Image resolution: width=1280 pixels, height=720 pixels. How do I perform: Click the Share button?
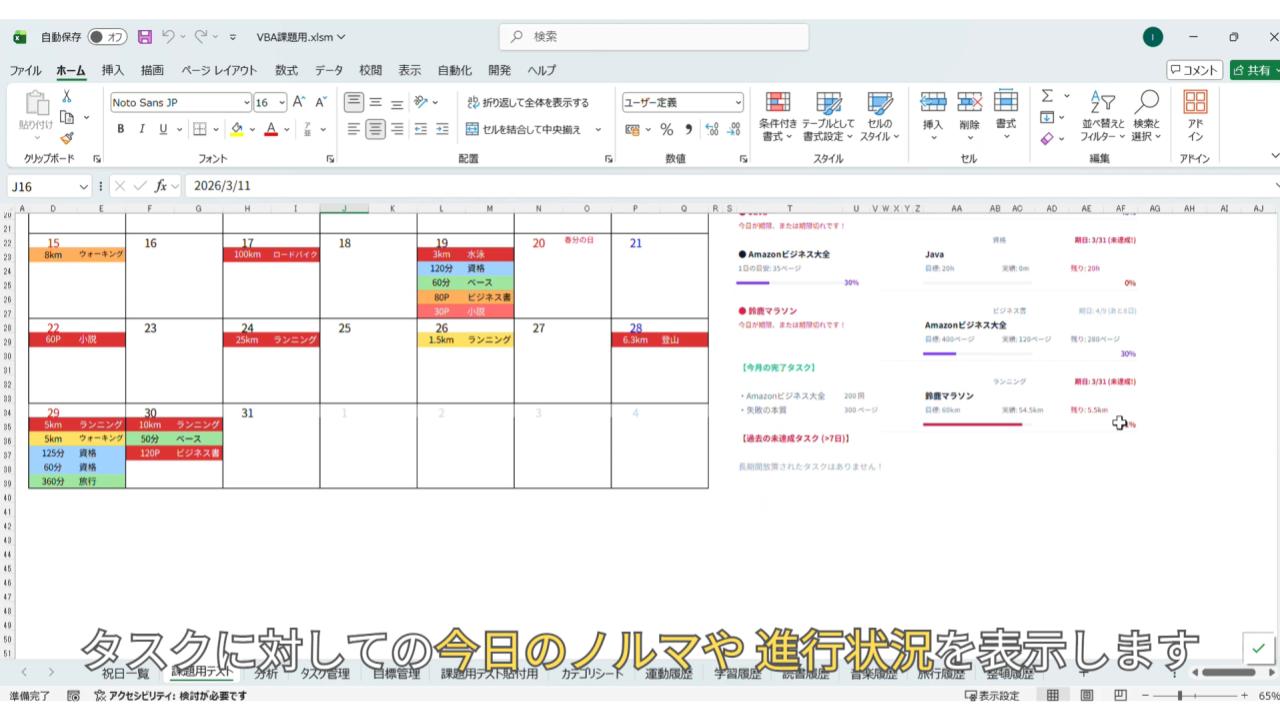tap(1255, 70)
